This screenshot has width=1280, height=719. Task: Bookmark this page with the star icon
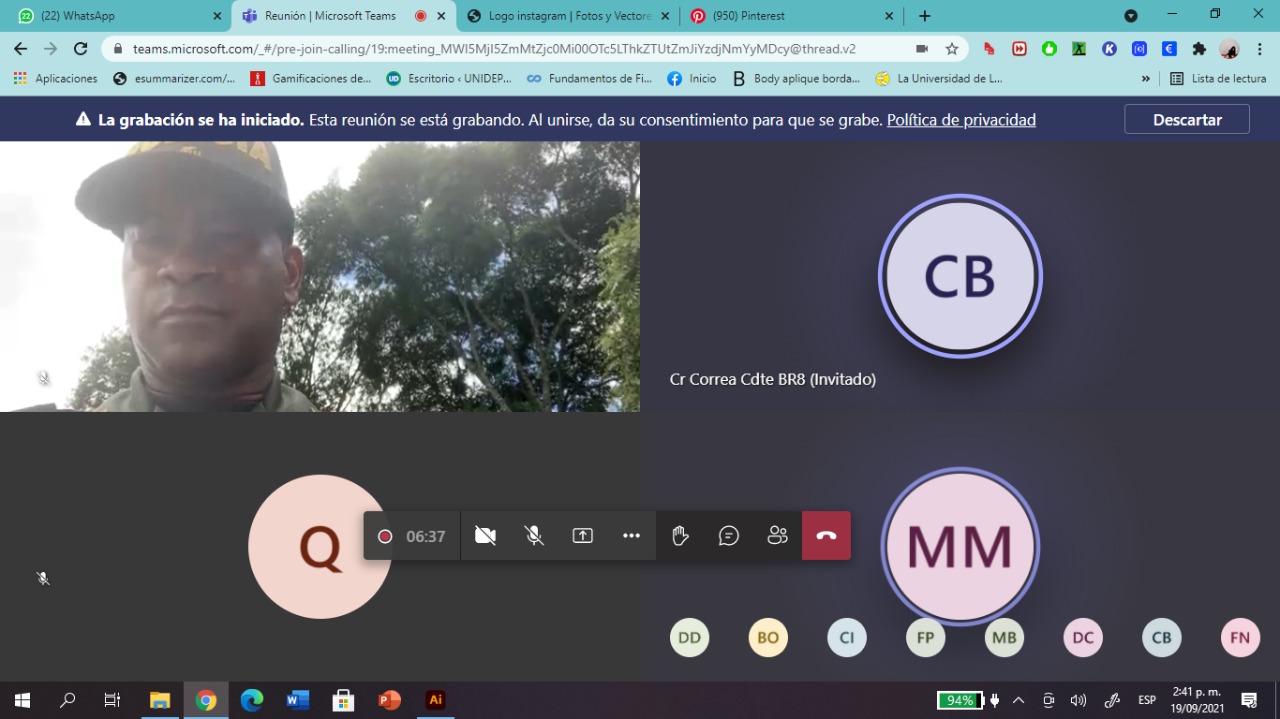952,49
